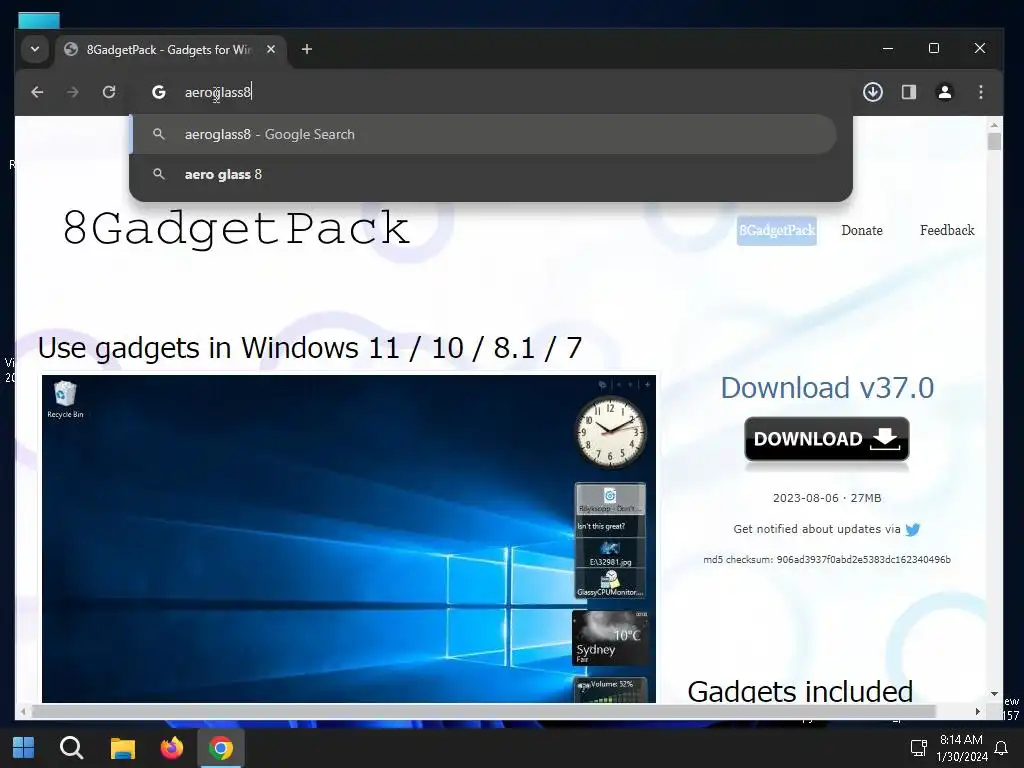1024x768 pixels.
Task: Click the horizontal scrollbar thumb
Action: click(484, 711)
